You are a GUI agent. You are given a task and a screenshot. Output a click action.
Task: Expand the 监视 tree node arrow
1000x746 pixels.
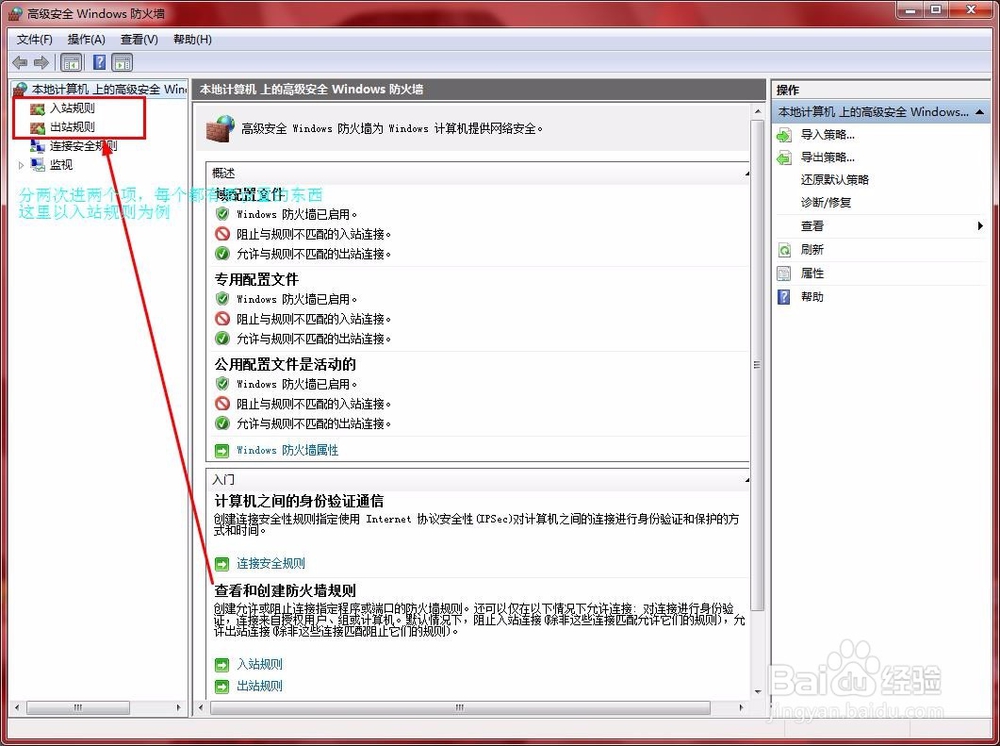point(21,165)
